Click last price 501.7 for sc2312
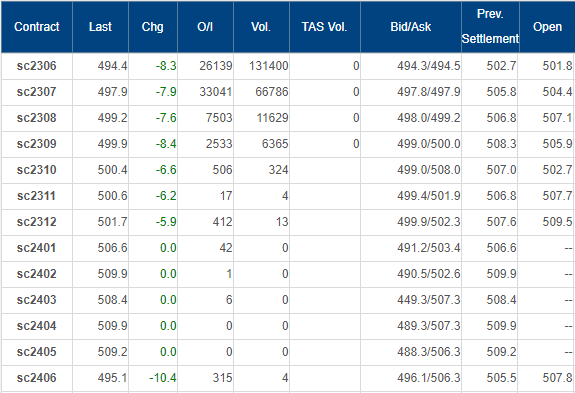Viewport: 575px width, 393px height. click(x=113, y=222)
